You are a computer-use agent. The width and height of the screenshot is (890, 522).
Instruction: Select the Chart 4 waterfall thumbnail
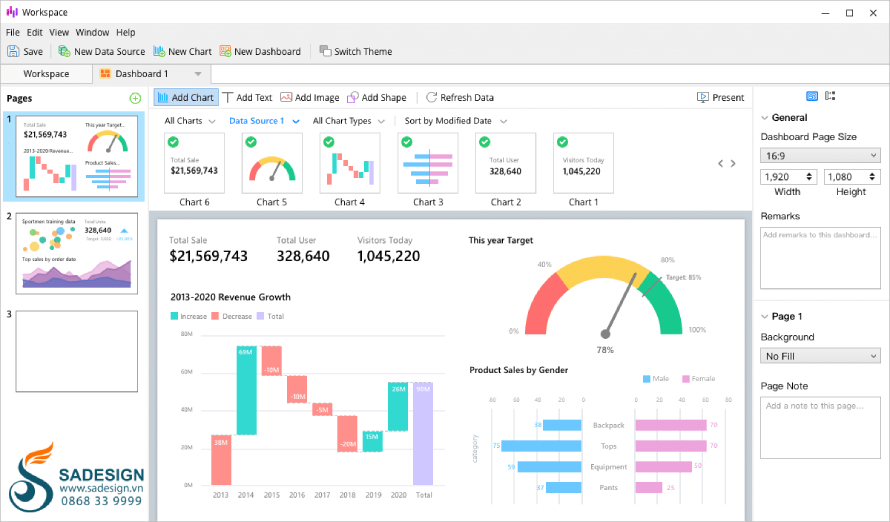click(350, 163)
